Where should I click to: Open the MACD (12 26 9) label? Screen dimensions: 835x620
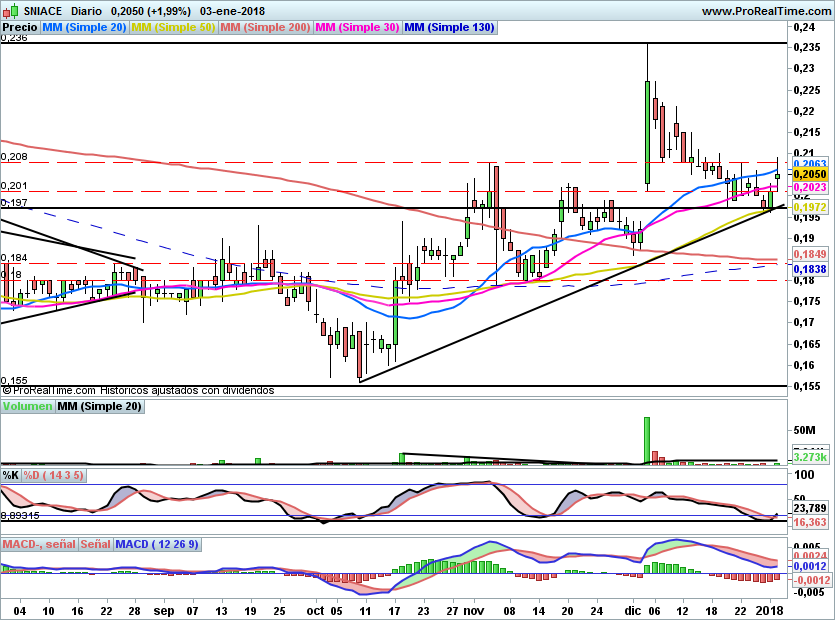pos(157,544)
